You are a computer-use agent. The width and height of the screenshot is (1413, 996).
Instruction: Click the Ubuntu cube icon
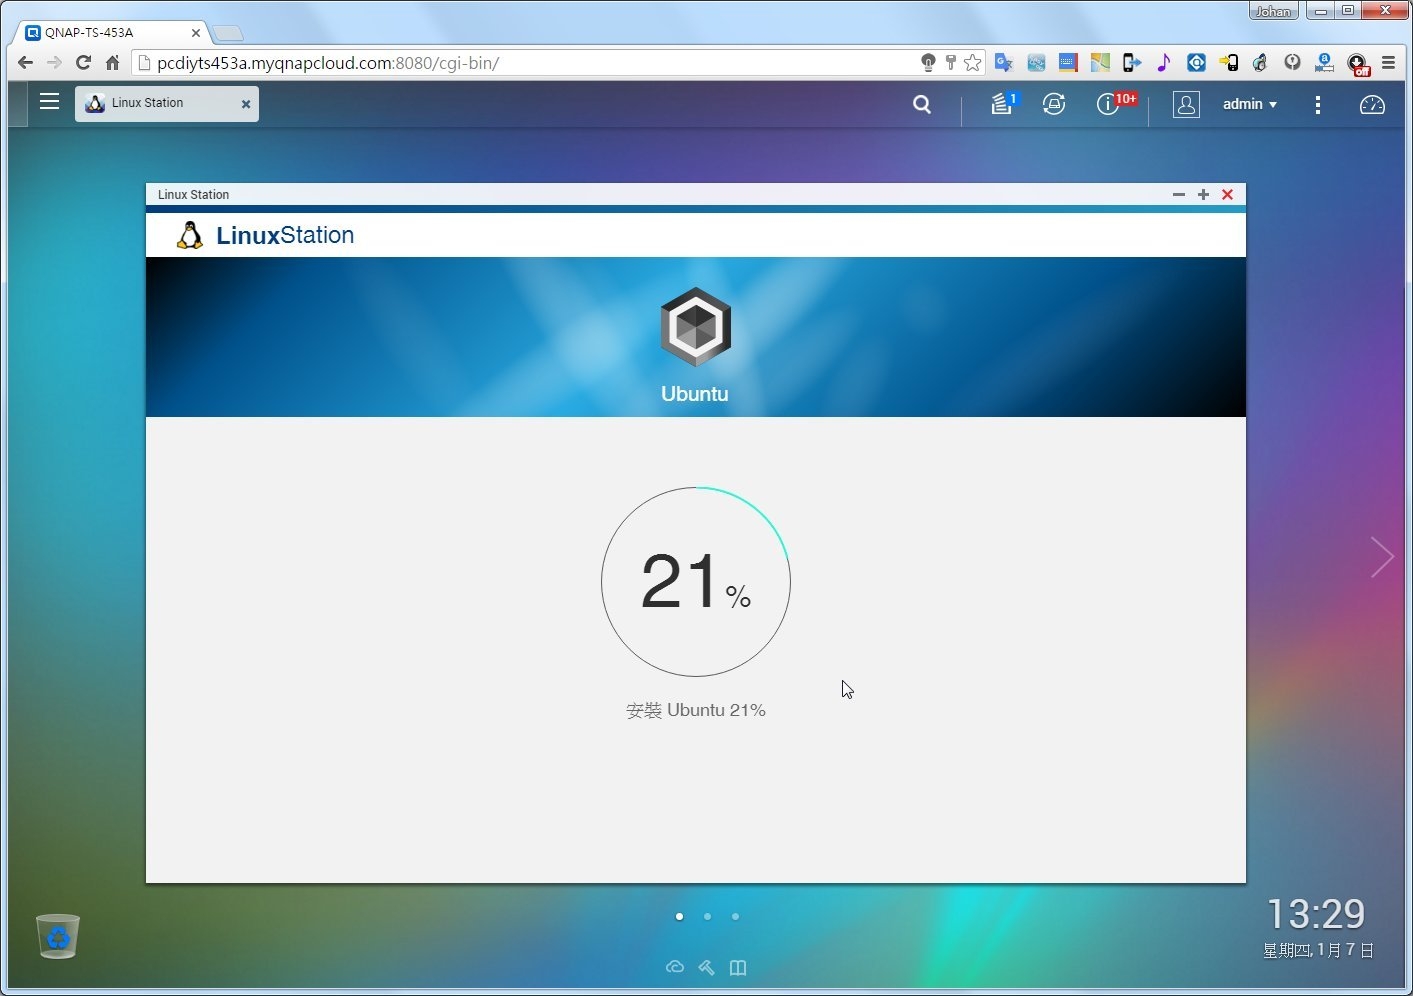pyautogui.click(x=695, y=327)
